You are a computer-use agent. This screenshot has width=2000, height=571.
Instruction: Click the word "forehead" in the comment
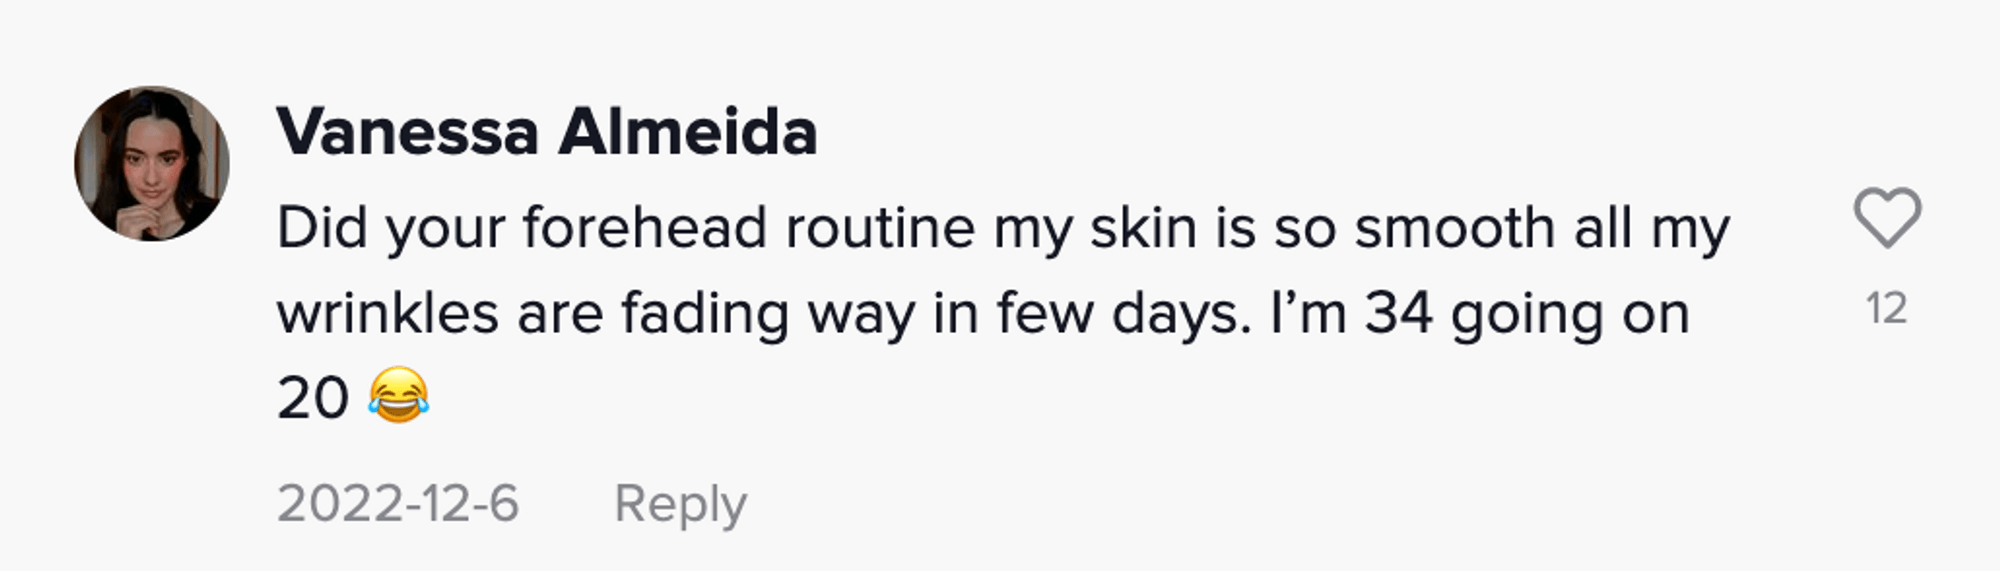pyautogui.click(x=644, y=228)
